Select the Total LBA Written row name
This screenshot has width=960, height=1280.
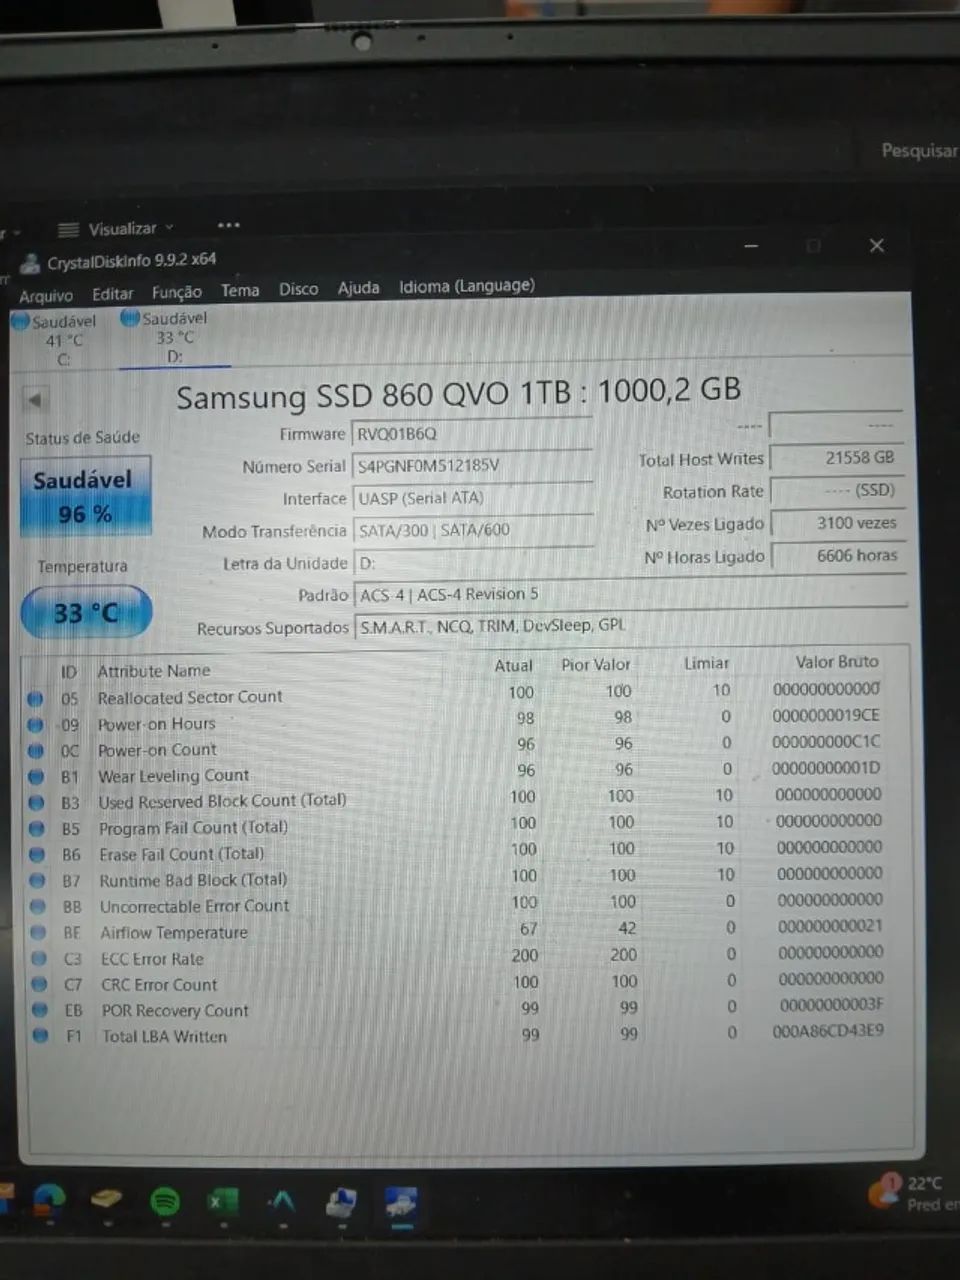click(165, 1037)
